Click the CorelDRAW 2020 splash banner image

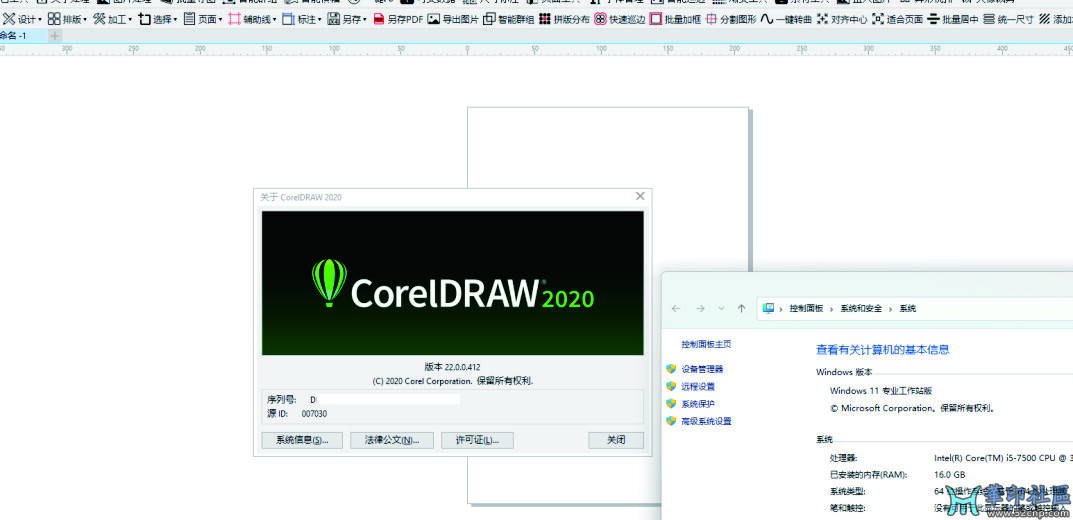pyautogui.click(x=452, y=283)
